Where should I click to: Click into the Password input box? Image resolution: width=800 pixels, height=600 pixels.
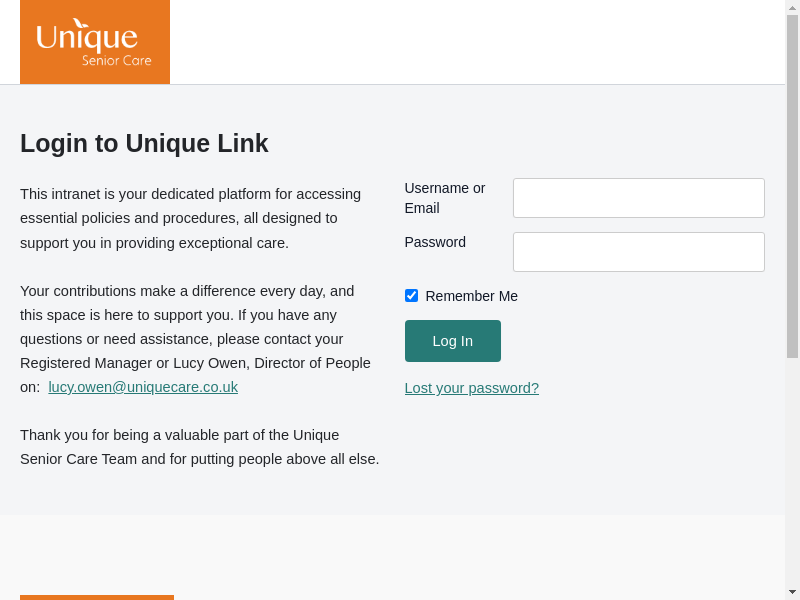[638, 252]
